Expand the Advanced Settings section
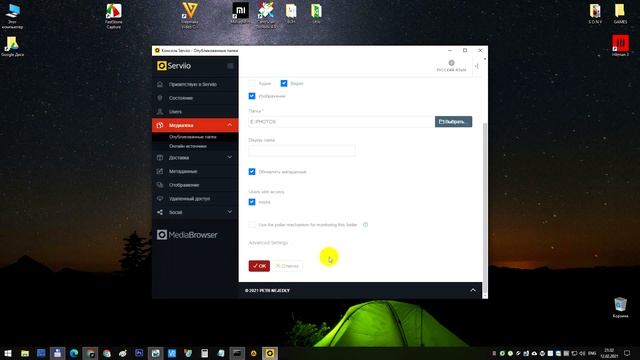 (268, 242)
